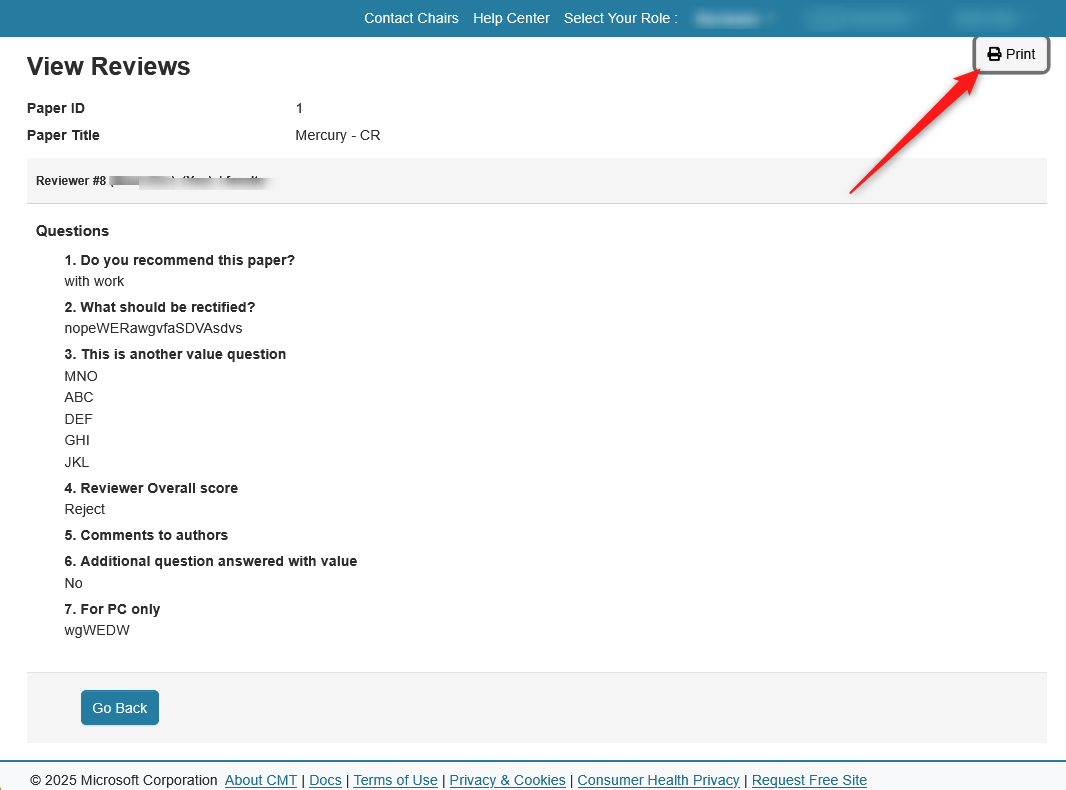
Task: Click the printer icon on the Print button
Action: click(994, 54)
